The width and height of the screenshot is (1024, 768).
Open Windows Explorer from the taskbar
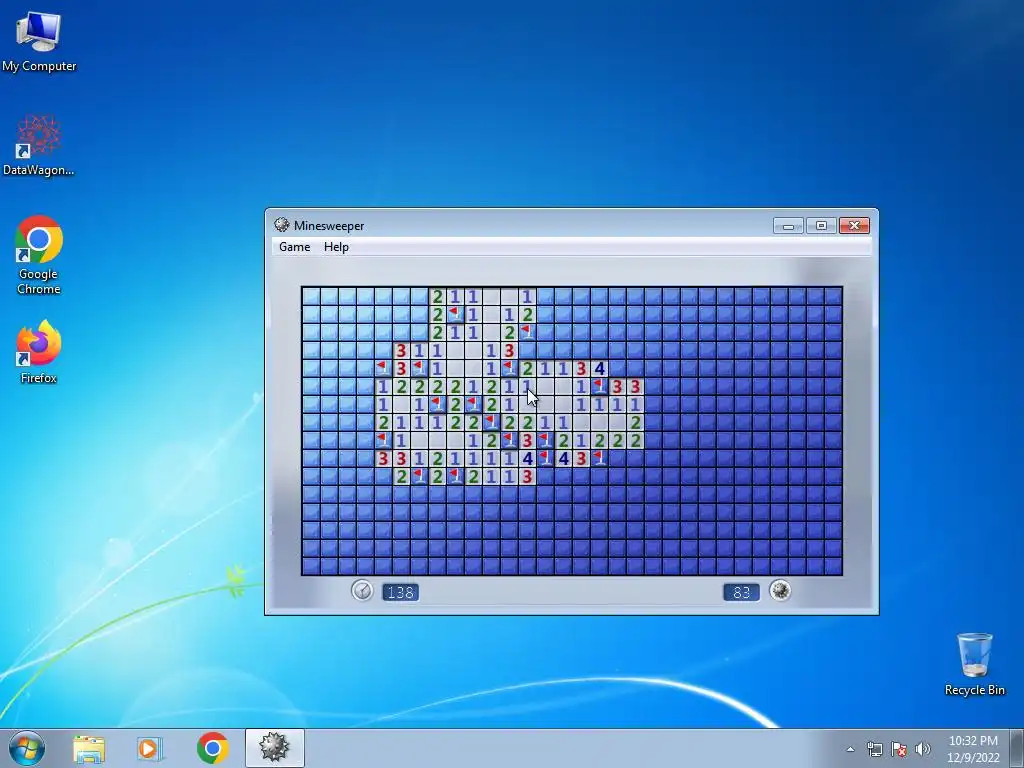(89, 749)
